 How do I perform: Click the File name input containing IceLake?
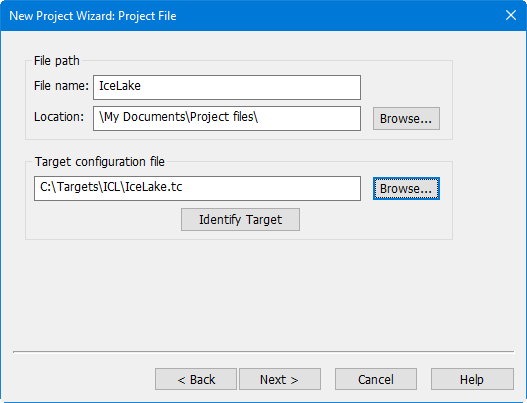pyautogui.click(x=227, y=87)
